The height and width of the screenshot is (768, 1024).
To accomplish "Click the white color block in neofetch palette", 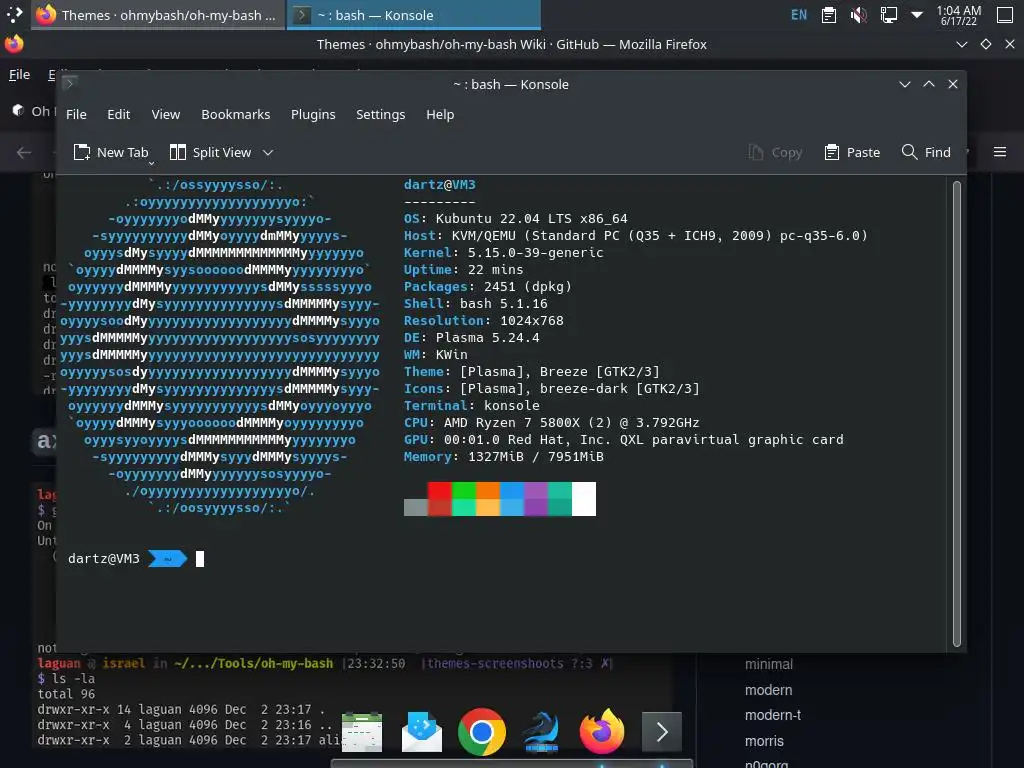I will point(584,499).
